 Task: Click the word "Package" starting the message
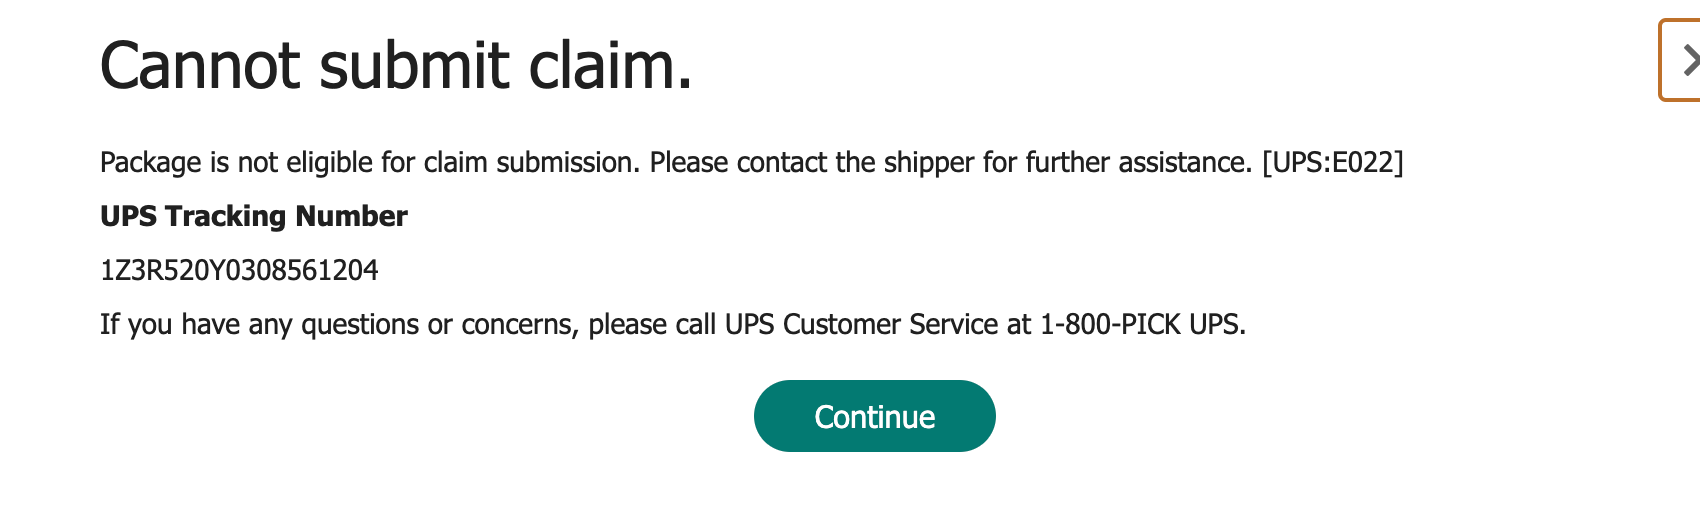[x=150, y=162]
